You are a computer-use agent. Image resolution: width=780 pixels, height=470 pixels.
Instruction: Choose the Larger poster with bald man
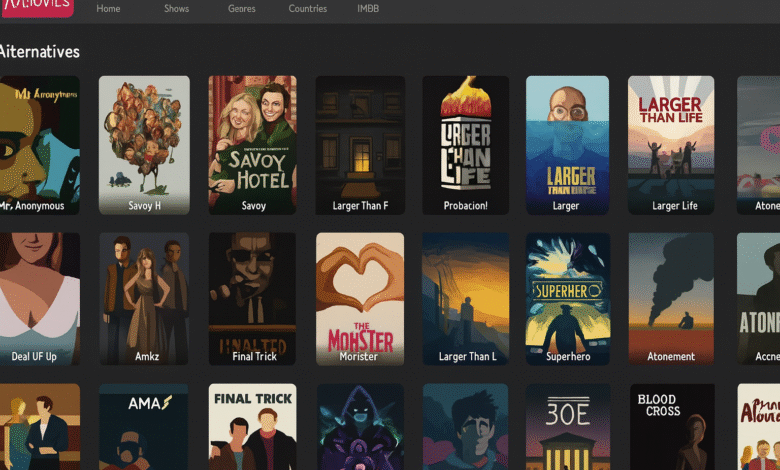click(567, 140)
